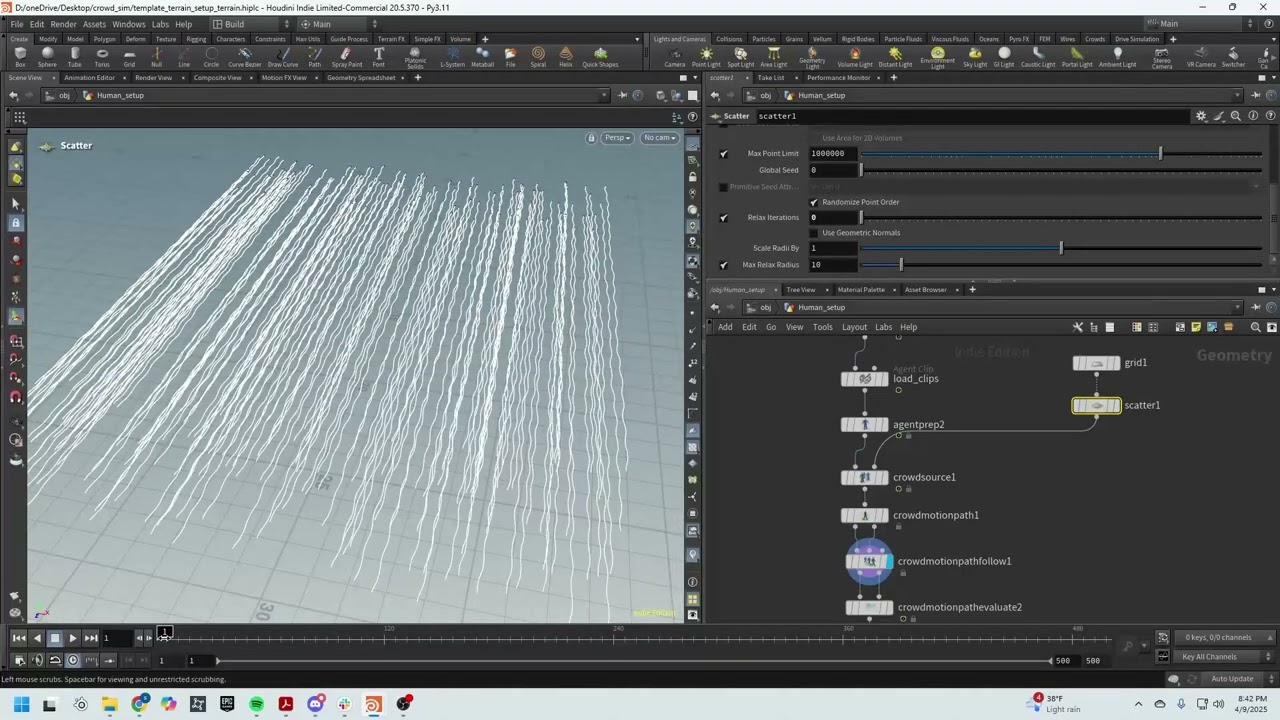Select the Spiral shelf tool
The image size is (1280, 720).
[538, 57]
